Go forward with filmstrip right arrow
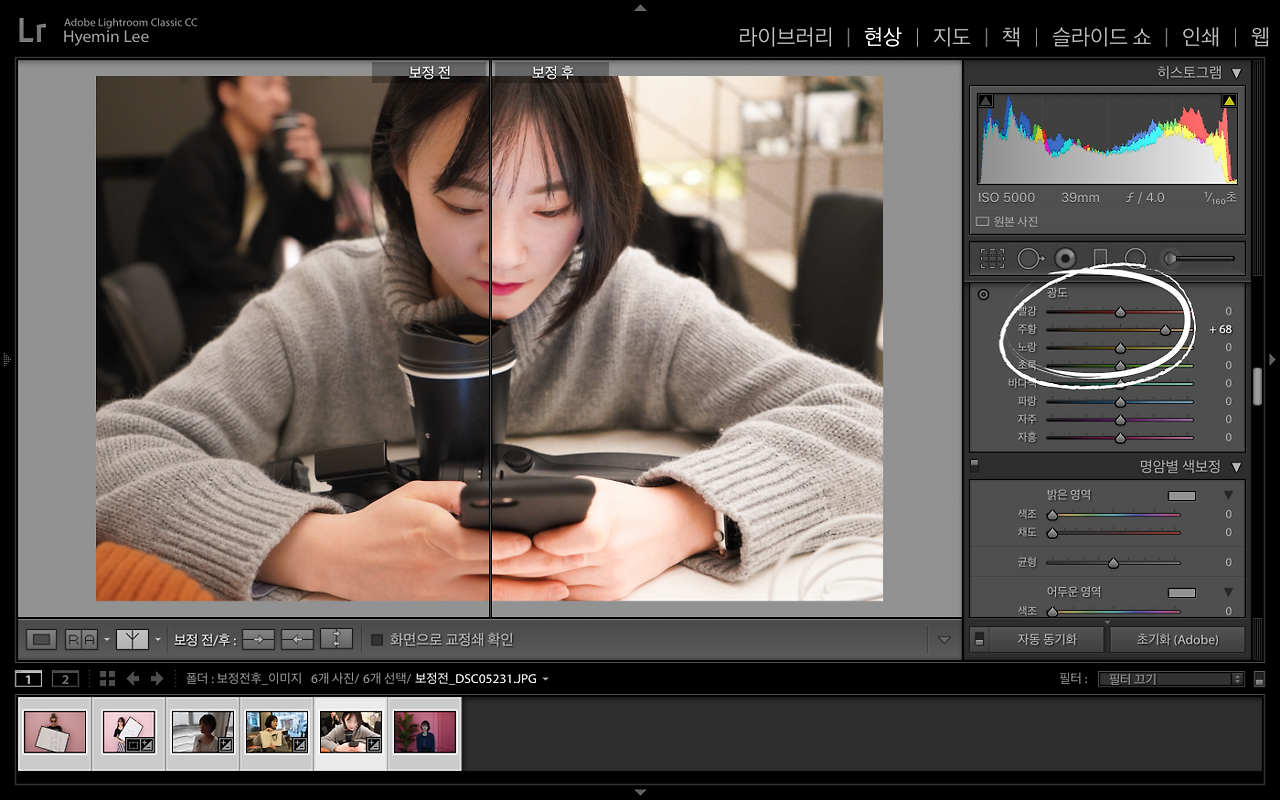Screen dimensions: 1280x800 coord(157,679)
